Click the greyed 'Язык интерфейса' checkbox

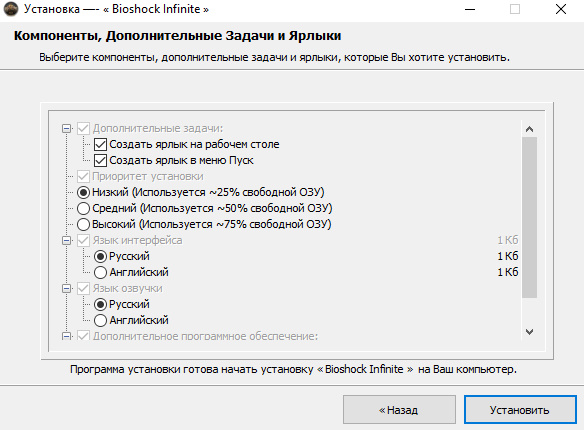tap(83, 241)
